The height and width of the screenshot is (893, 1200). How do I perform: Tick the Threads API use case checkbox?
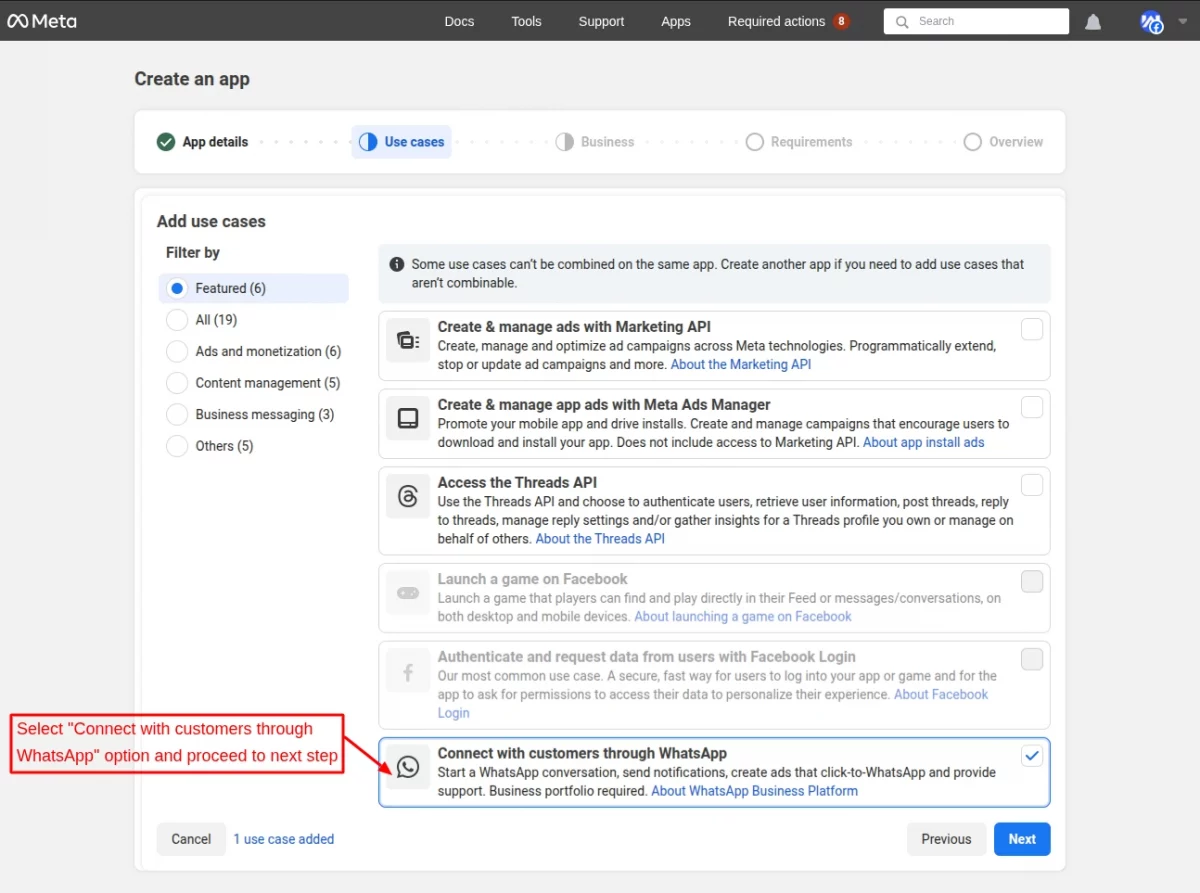coord(1032,485)
